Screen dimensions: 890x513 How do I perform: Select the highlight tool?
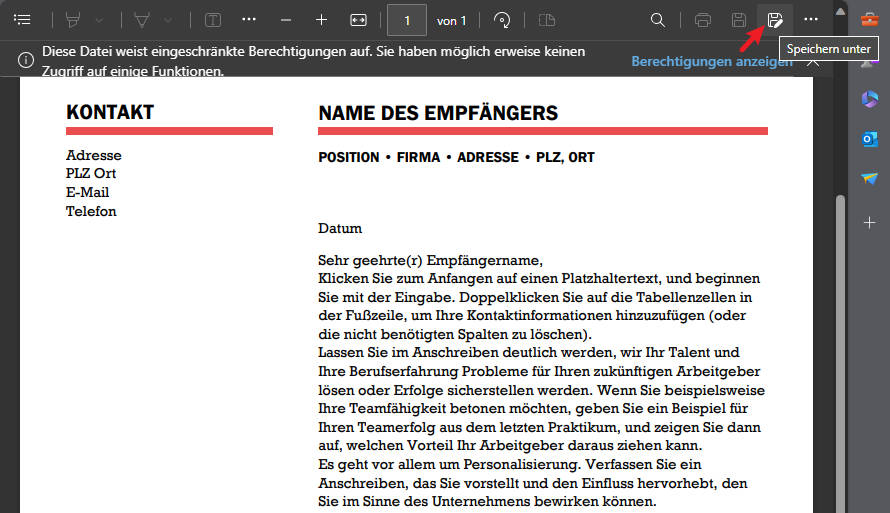(73, 20)
